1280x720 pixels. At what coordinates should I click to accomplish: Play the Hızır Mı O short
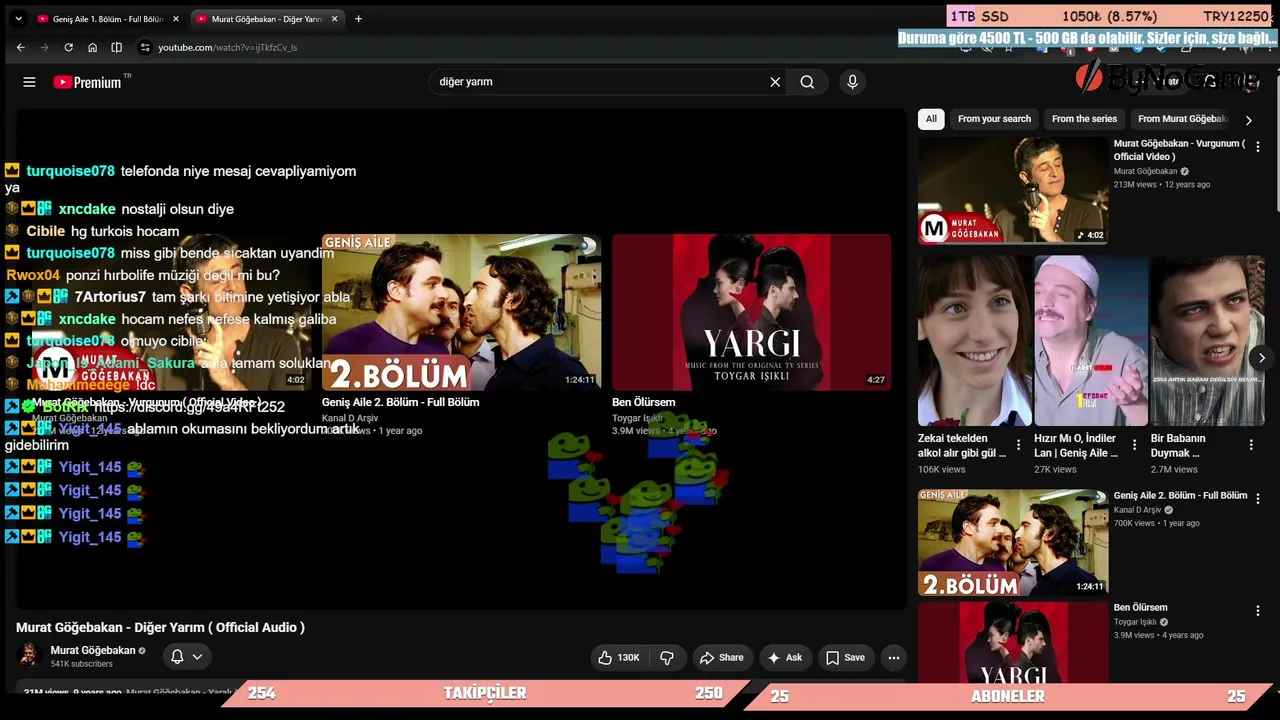point(1091,340)
